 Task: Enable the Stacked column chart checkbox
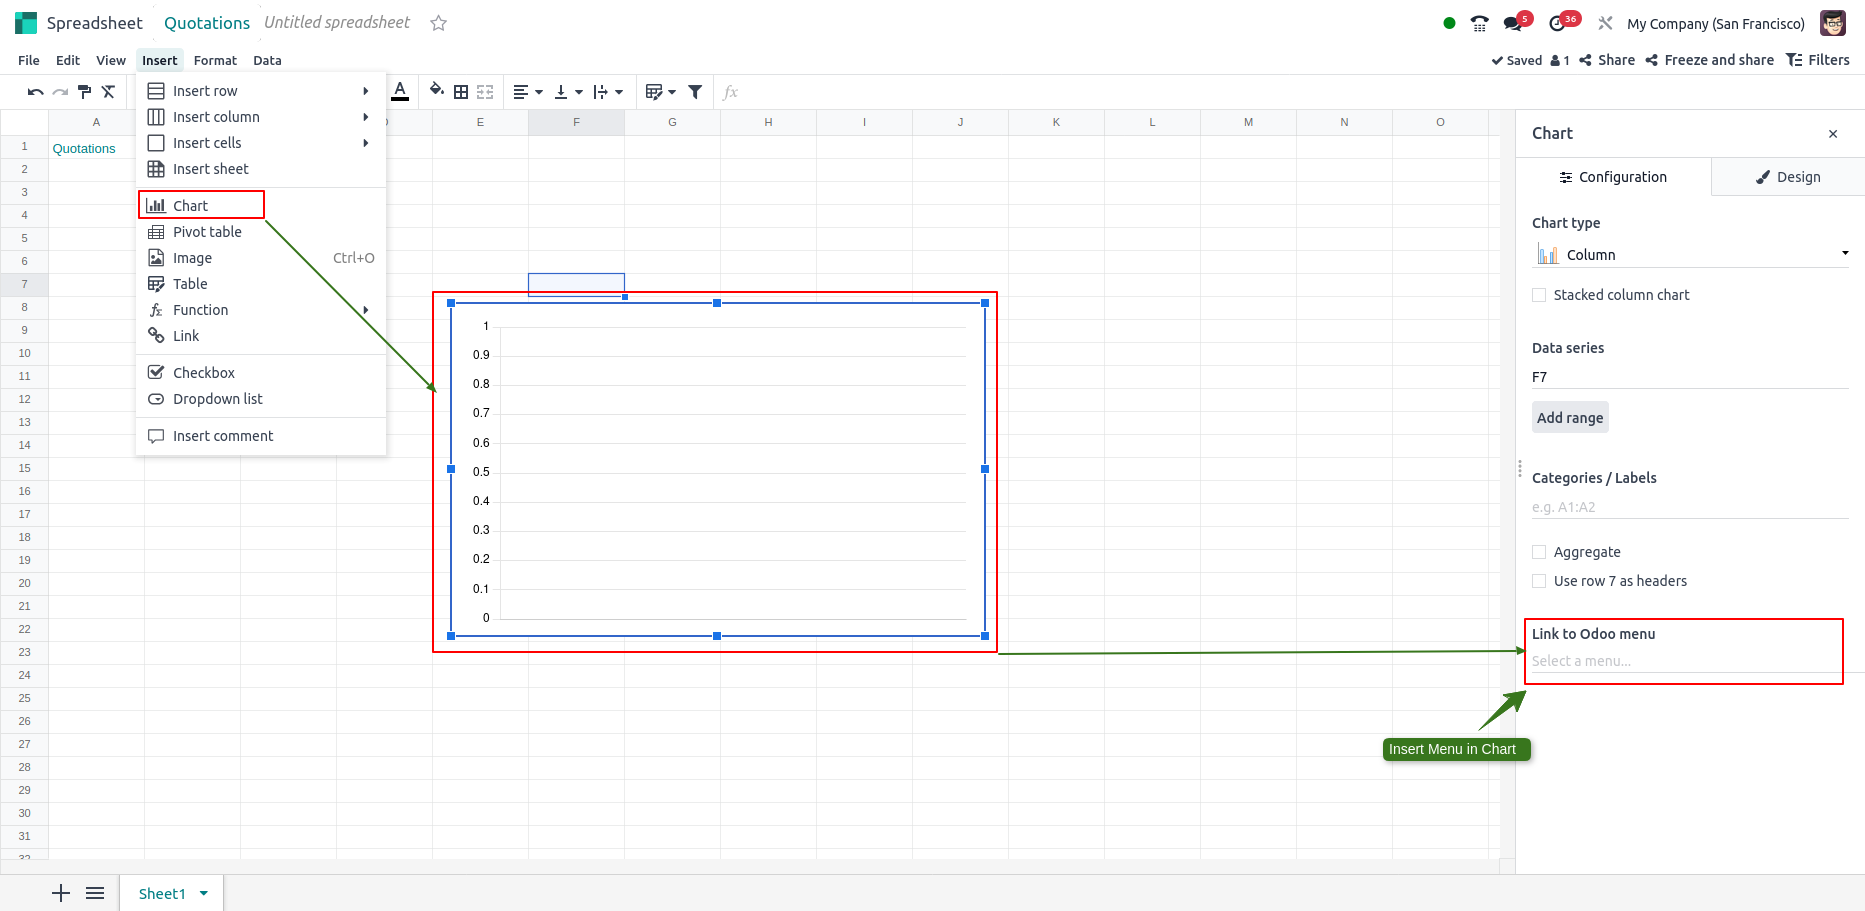pos(1539,295)
